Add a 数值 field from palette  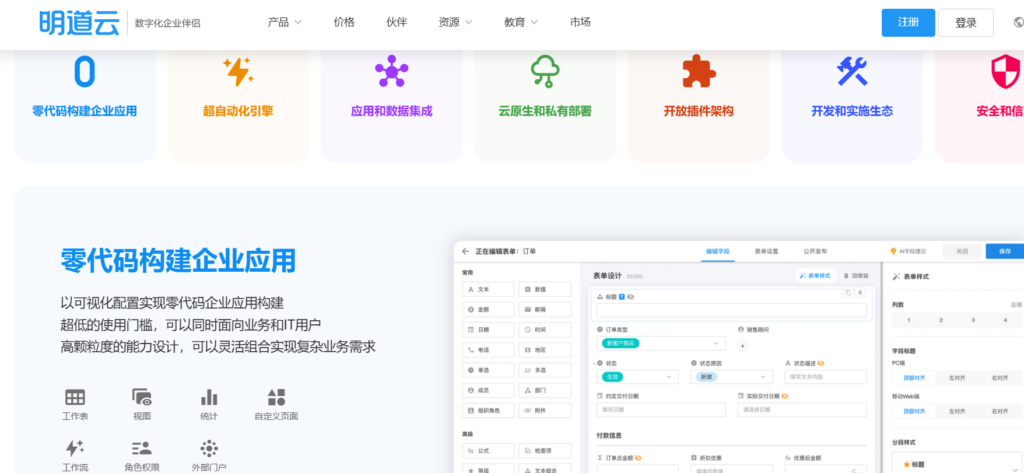tap(545, 289)
